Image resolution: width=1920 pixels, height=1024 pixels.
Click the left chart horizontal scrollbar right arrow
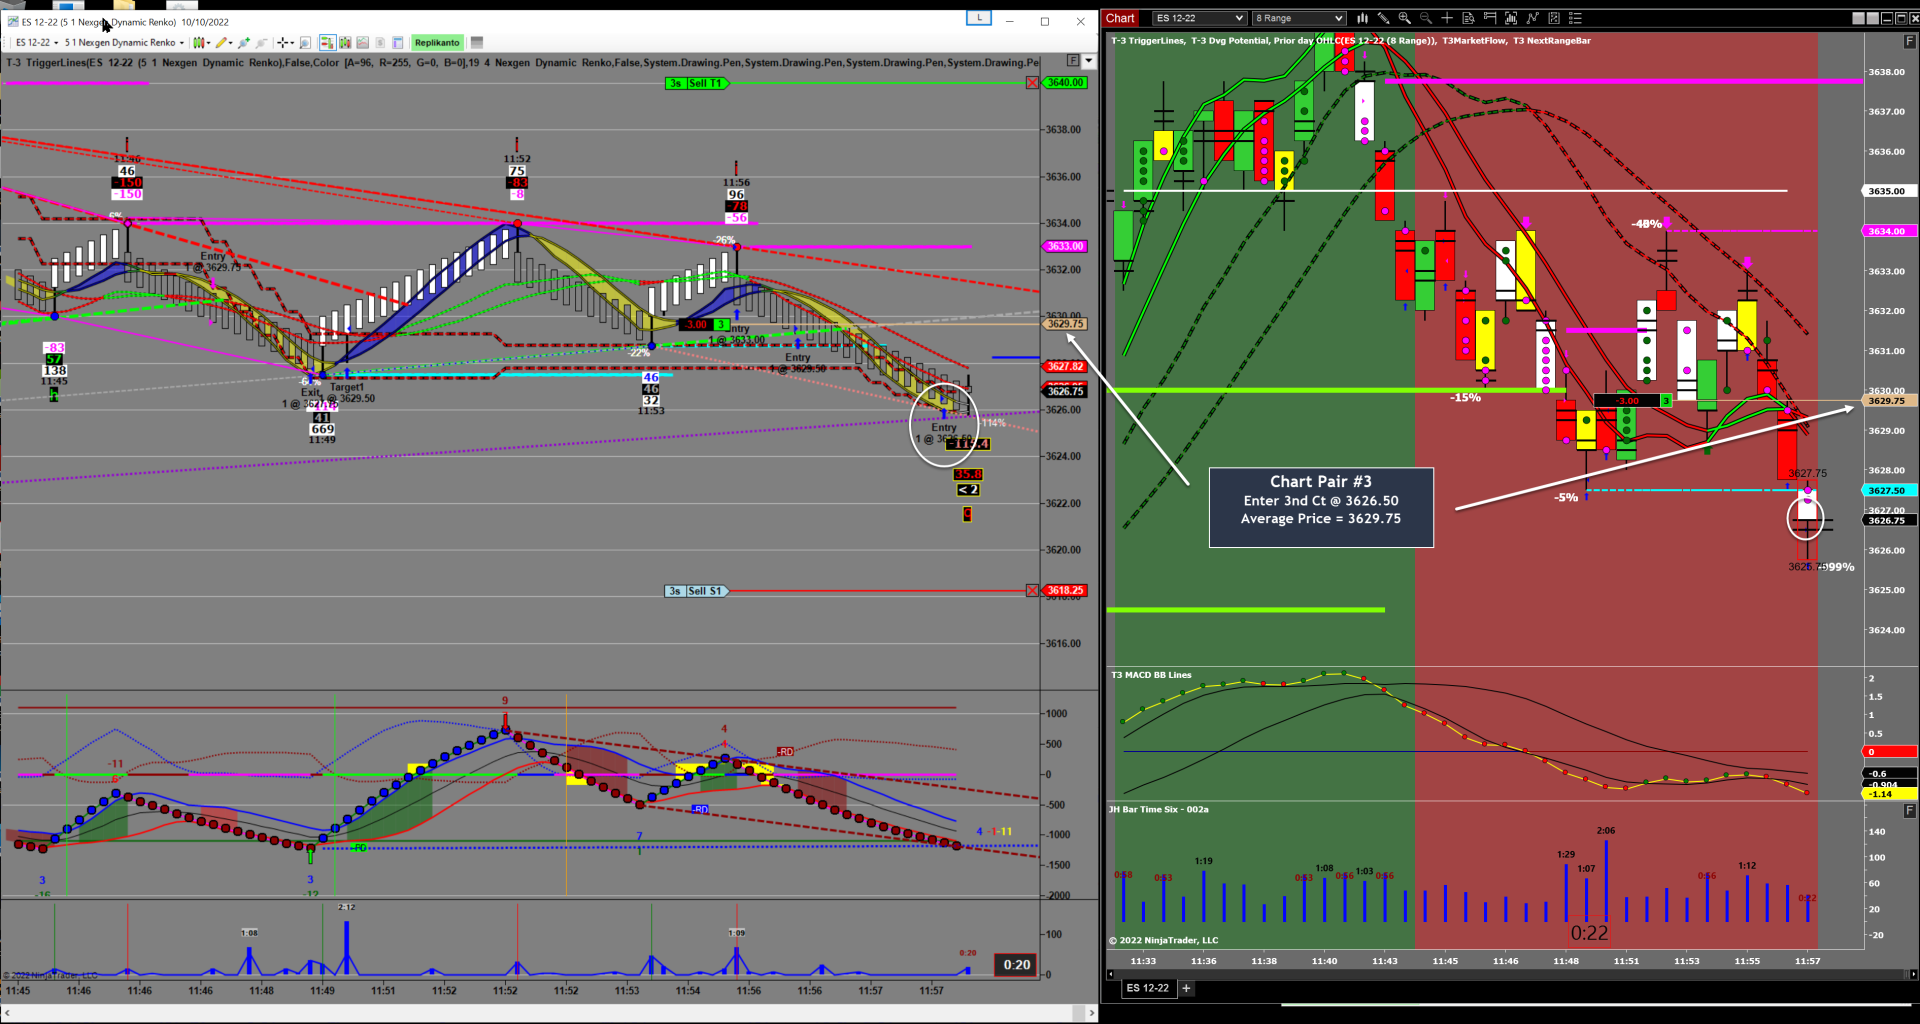(1091, 1014)
